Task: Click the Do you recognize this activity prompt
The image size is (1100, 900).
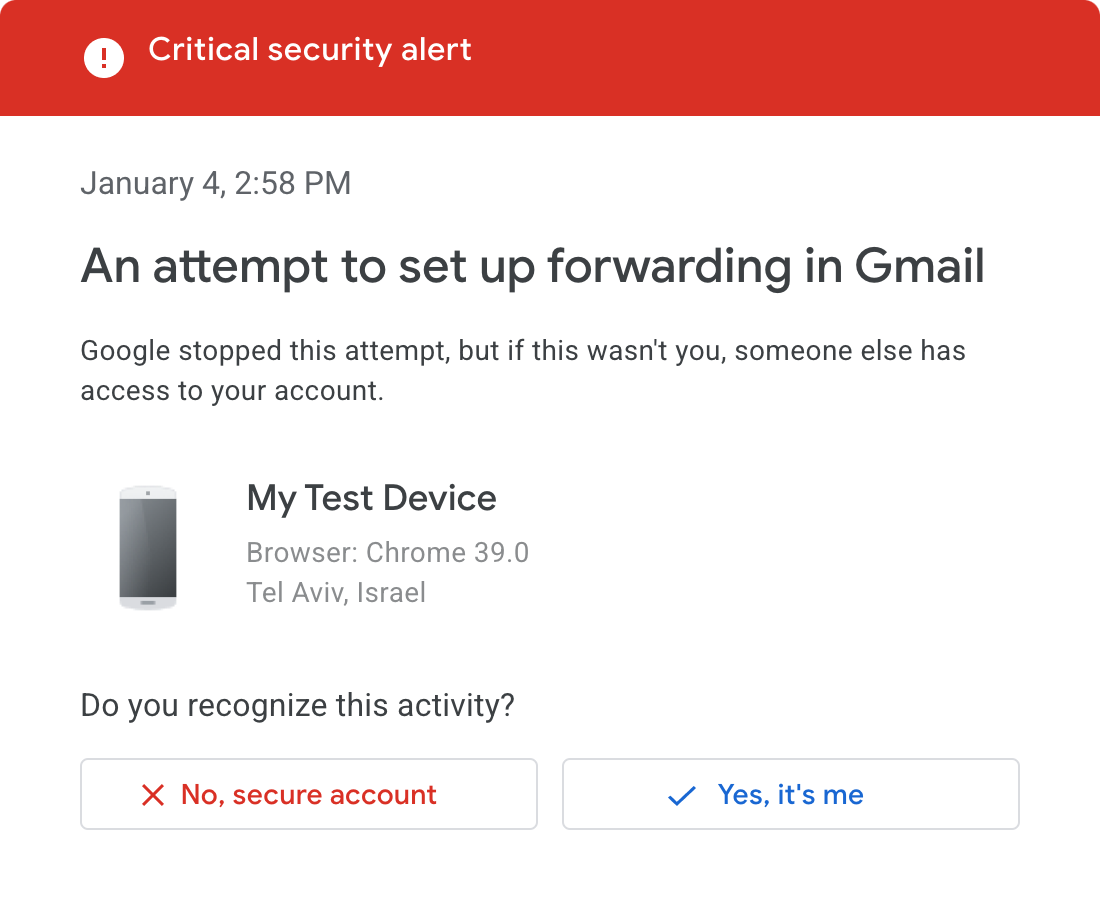Action: pyautogui.click(x=297, y=705)
